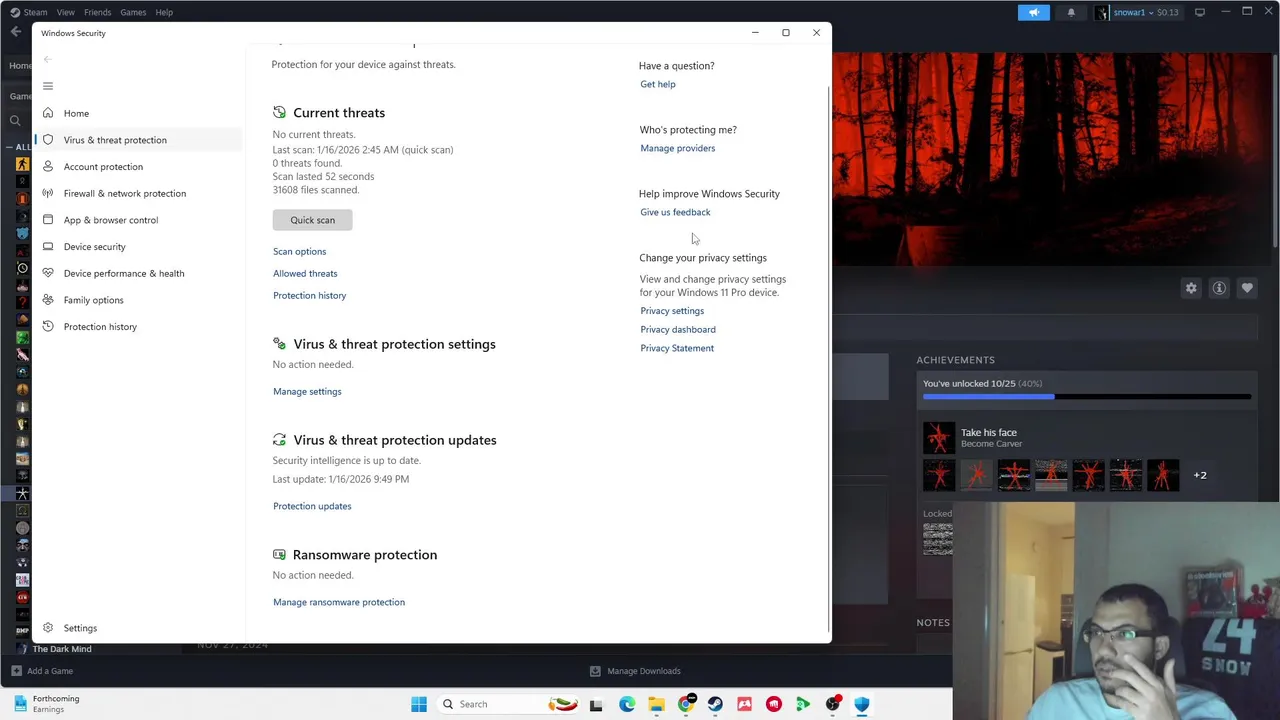Click the back arrow in Windows Security
This screenshot has height=720, width=1280.
47,59
